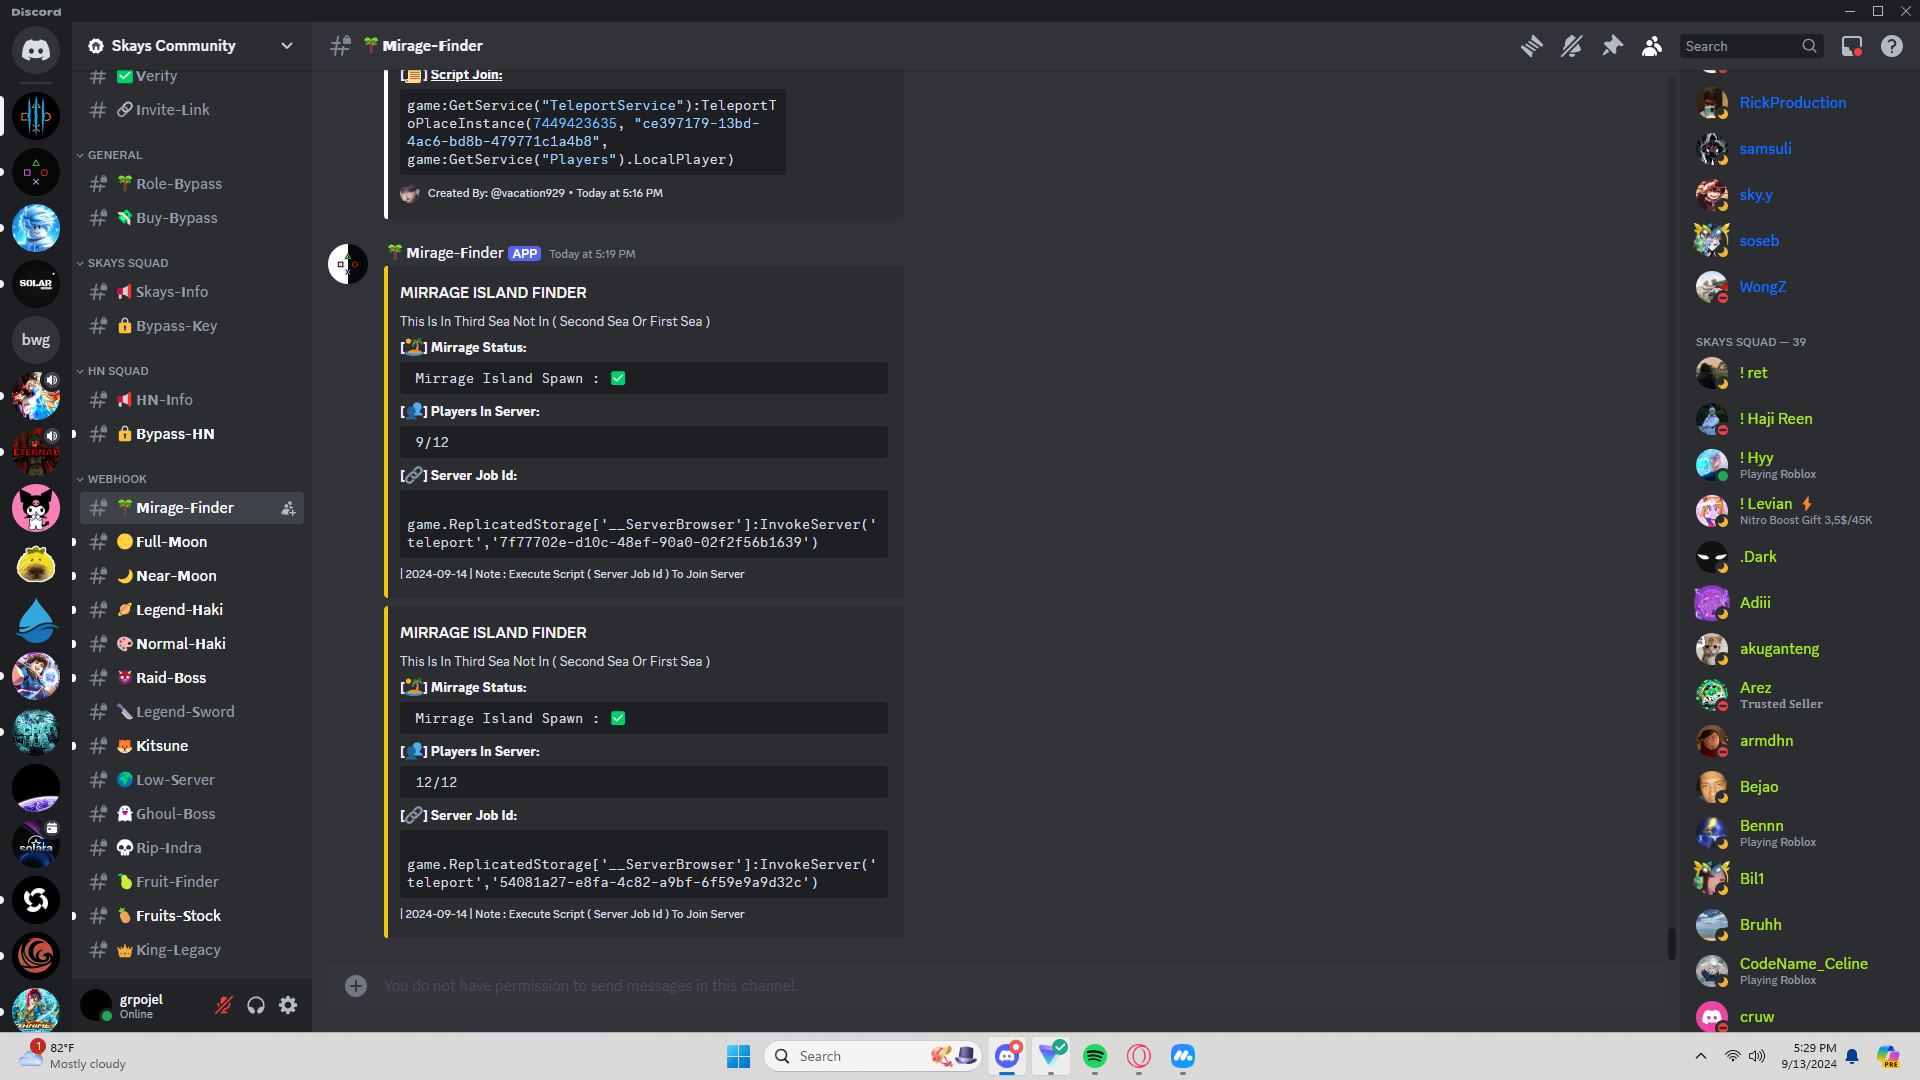Open grpojel user status panel
The width and height of the screenshot is (1920, 1080).
pos(140,1005)
